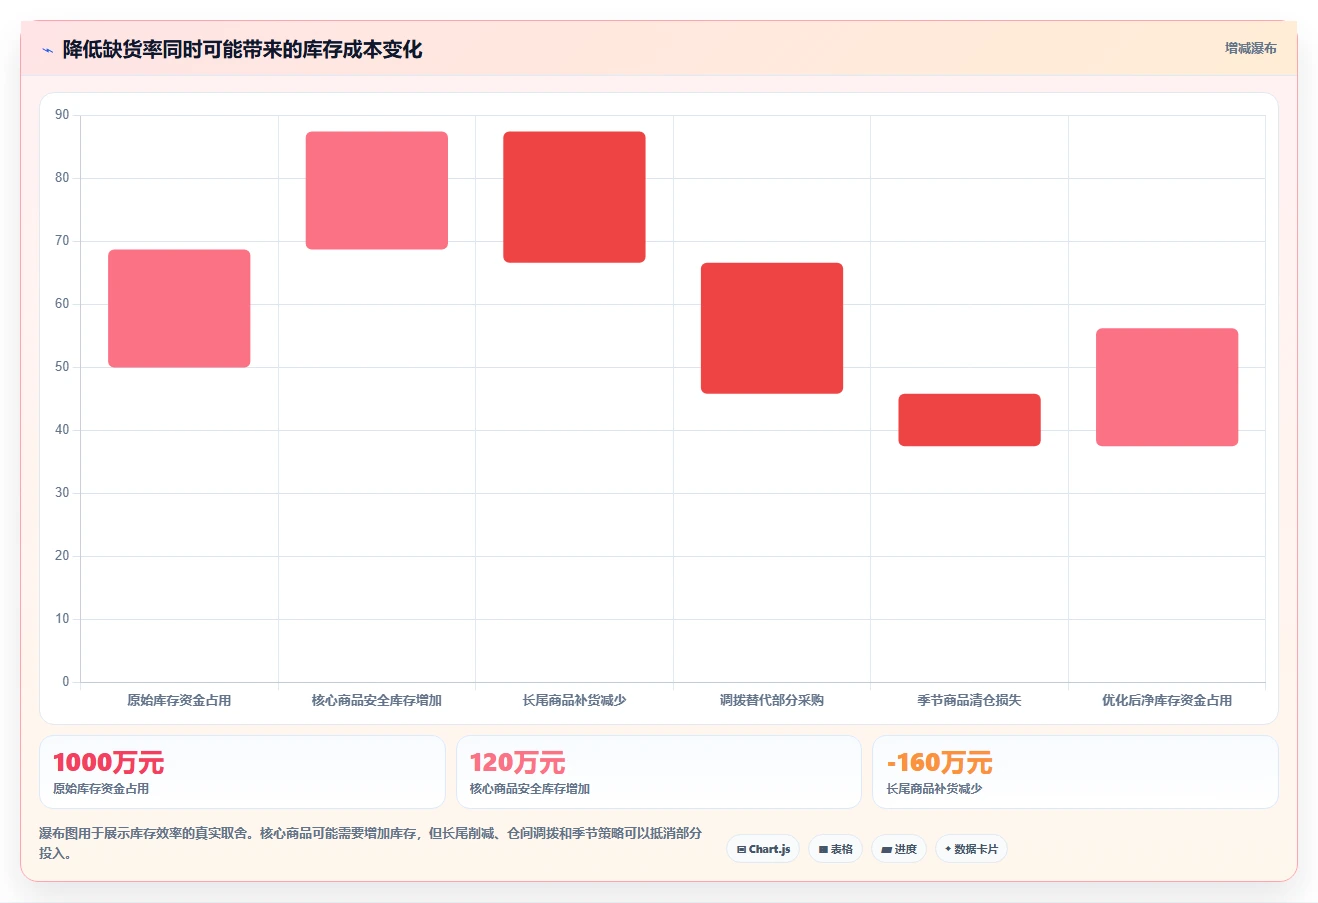The height and width of the screenshot is (903, 1318).
Task: Click y-axis value 0
Action: tap(66, 682)
